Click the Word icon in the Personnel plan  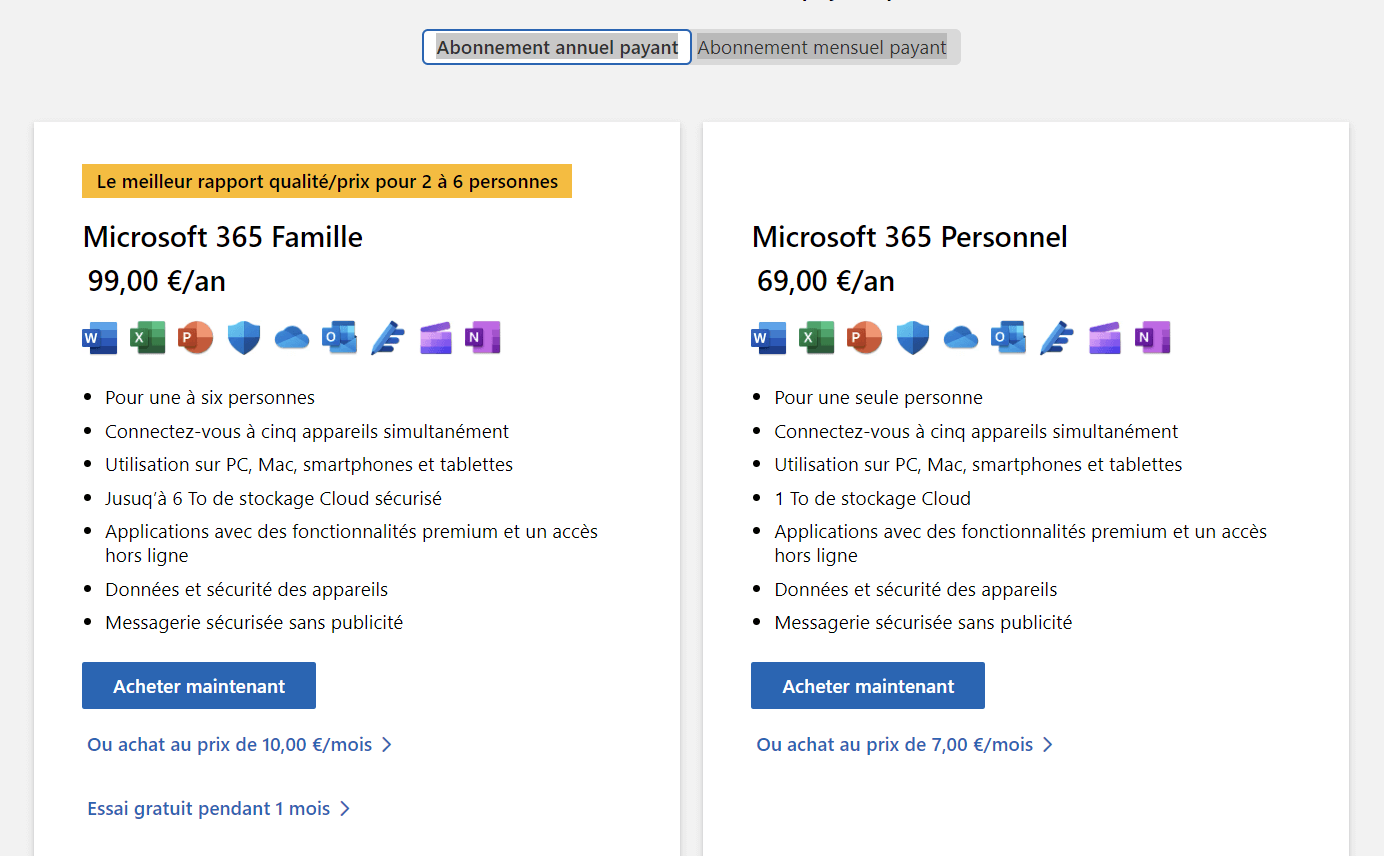point(768,338)
